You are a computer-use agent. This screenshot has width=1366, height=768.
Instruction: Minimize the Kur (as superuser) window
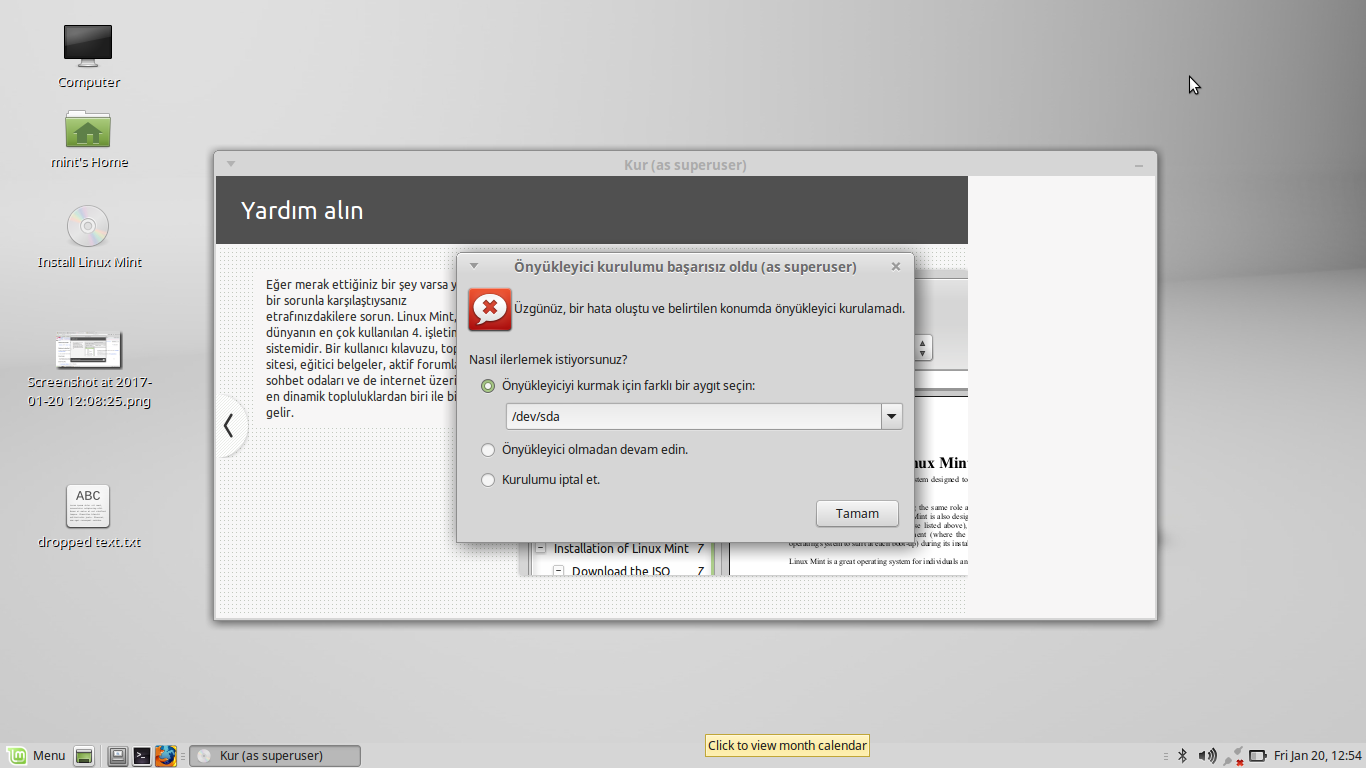coord(1139,165)
